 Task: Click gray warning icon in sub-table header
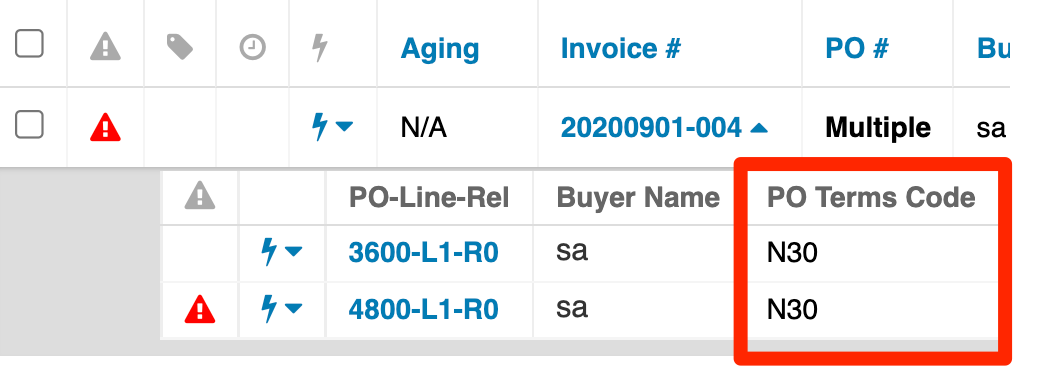coord(200,196)
